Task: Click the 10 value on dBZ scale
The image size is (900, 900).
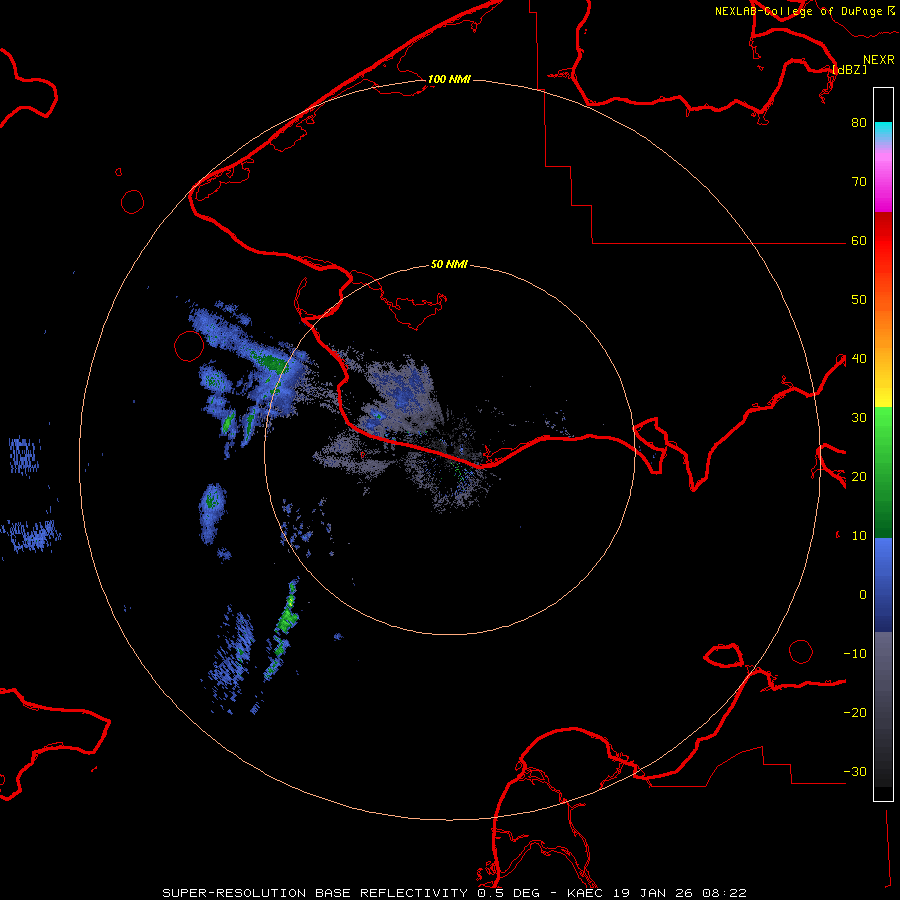Action: [x=859, y=536]
